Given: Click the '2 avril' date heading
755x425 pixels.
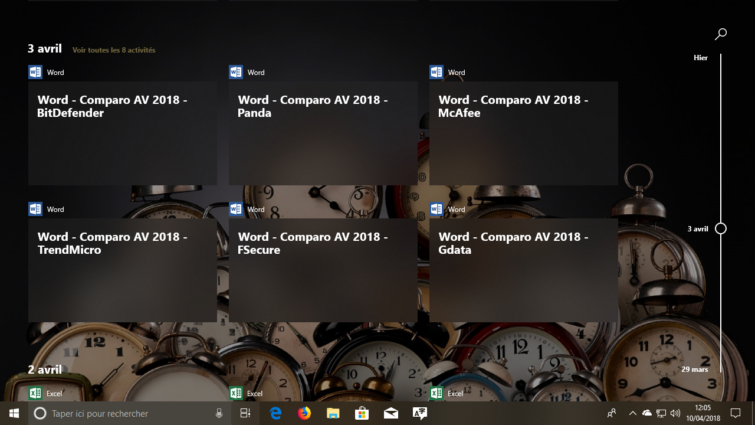Looking at the screenshot, I should tap(45, 370).
